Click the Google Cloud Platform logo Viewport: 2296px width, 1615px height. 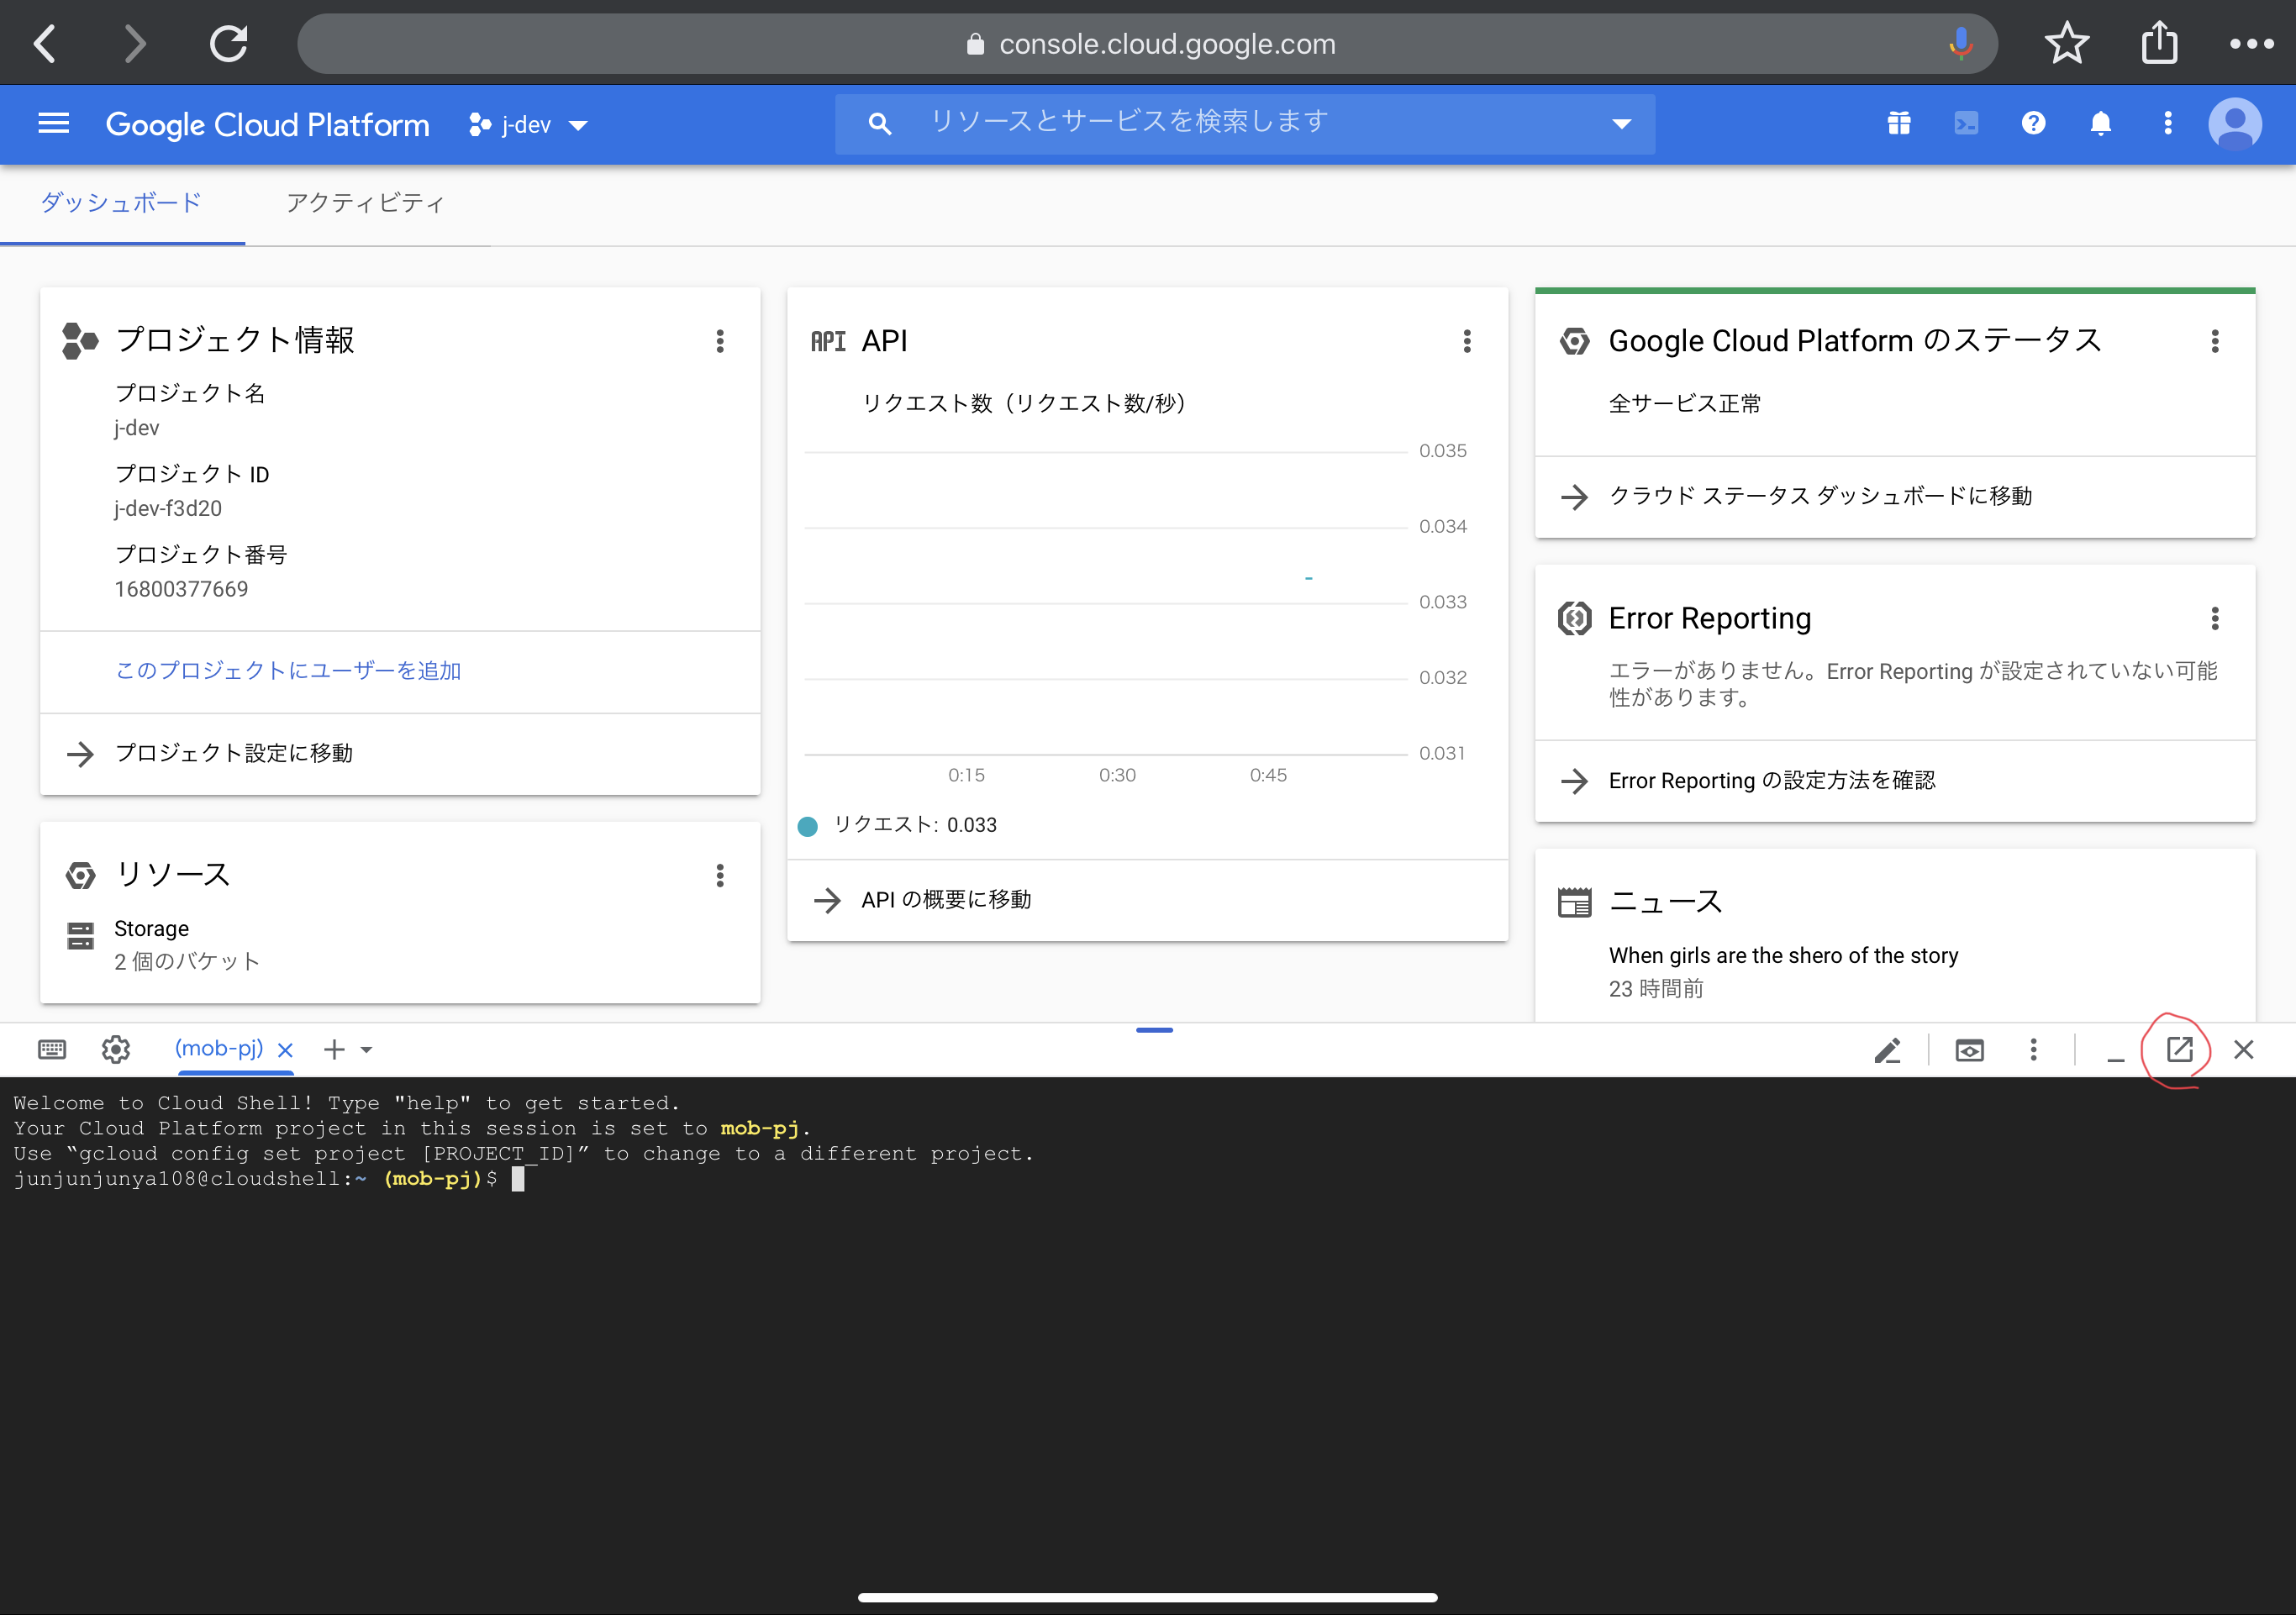coord(268,124)
